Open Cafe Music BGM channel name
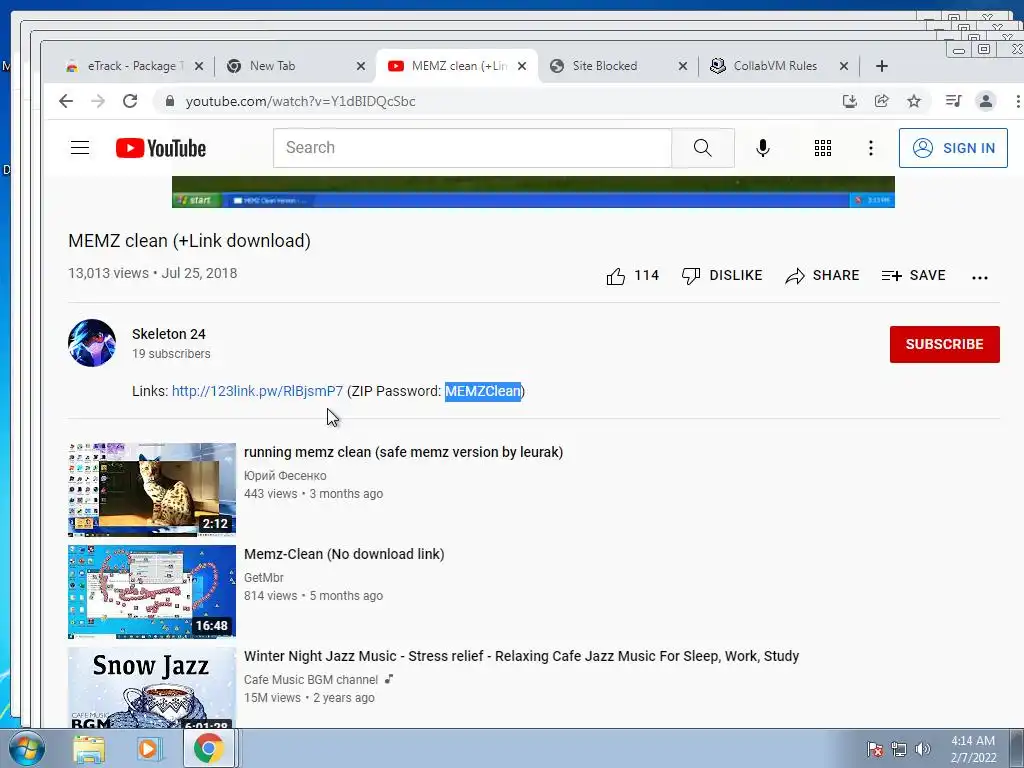The width and height of the screenshot is (1024, 768). [x=311, y=679]
